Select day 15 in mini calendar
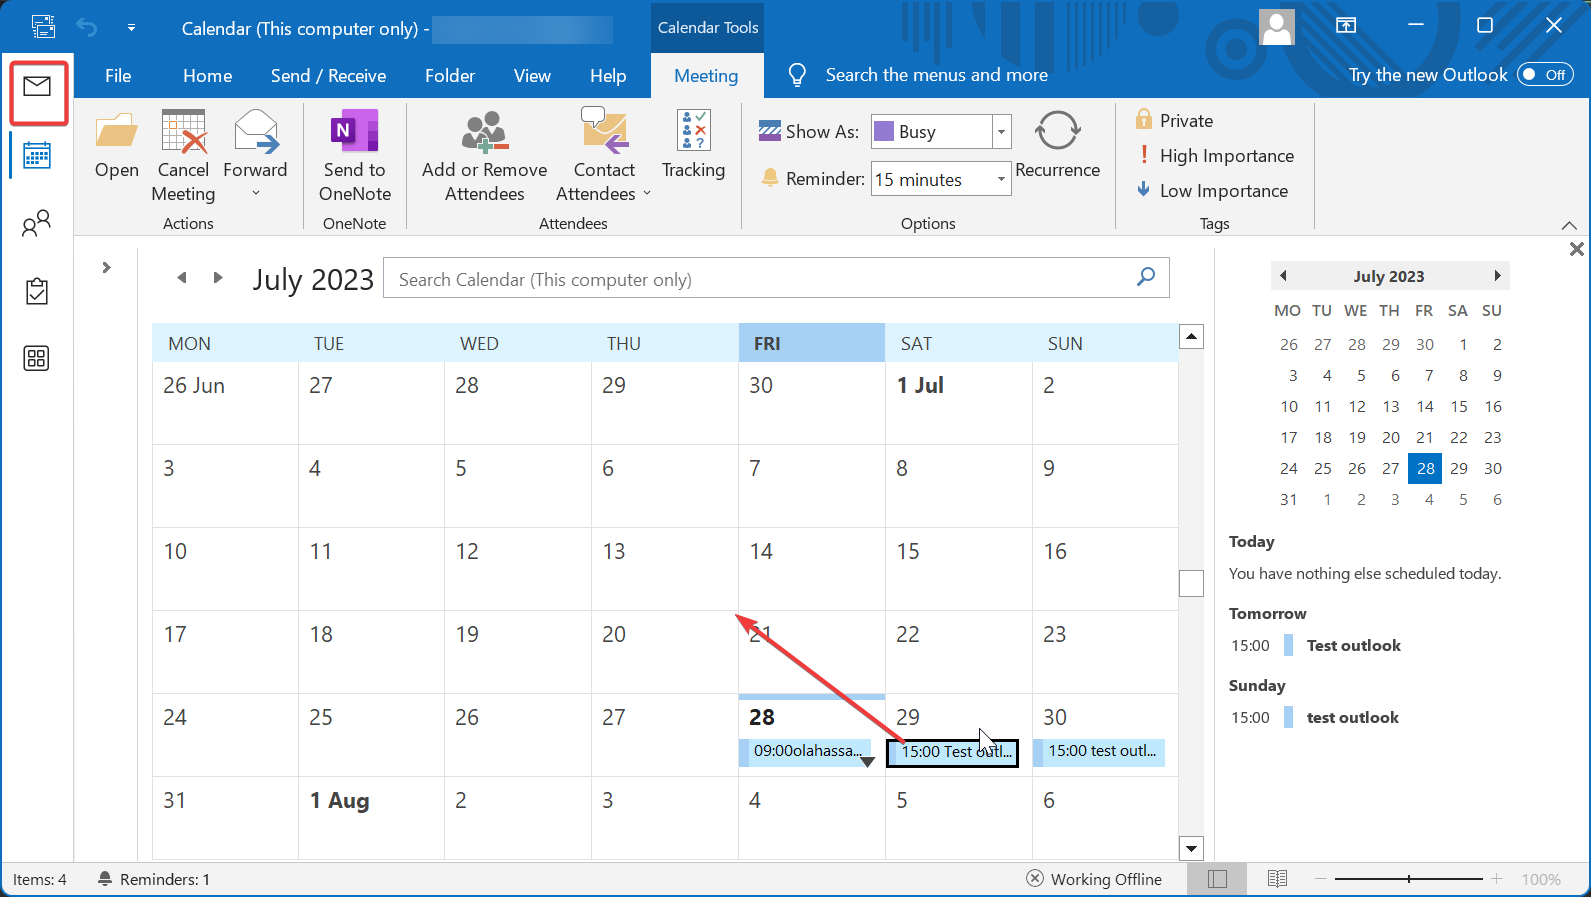The width and height of the screenshot is (1591, 897). click(1459, 406)
